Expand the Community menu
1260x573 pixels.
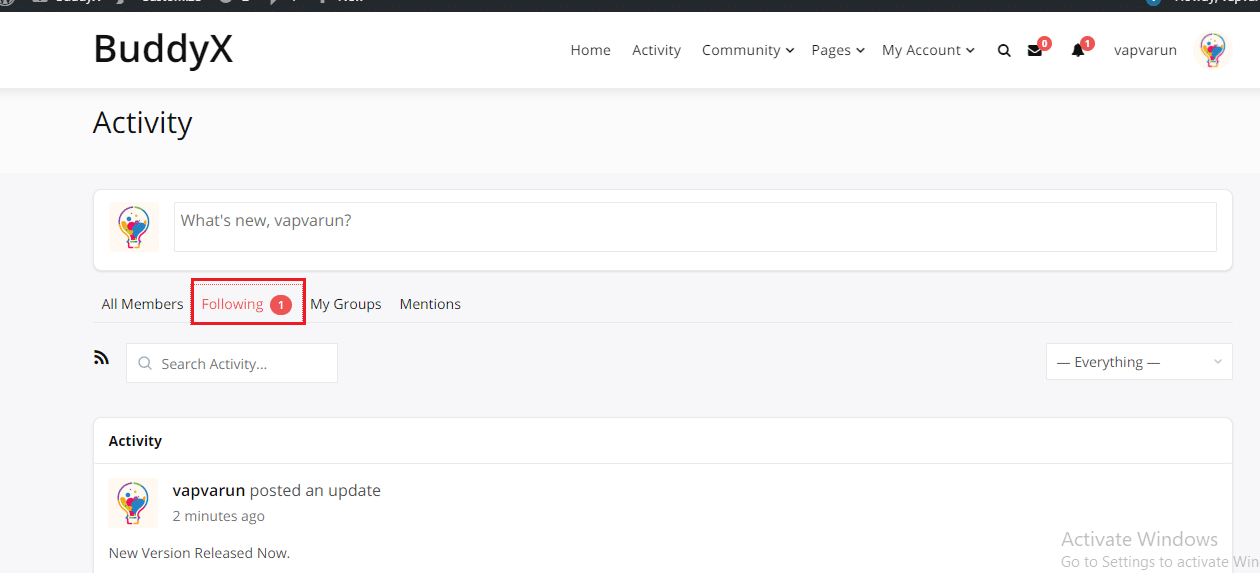click(748, 50)
